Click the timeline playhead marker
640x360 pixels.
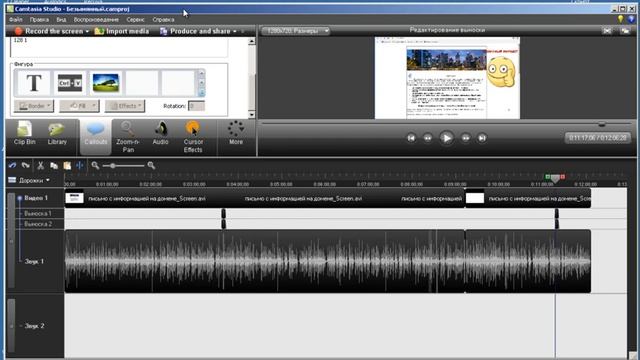[x=555, y=178]
